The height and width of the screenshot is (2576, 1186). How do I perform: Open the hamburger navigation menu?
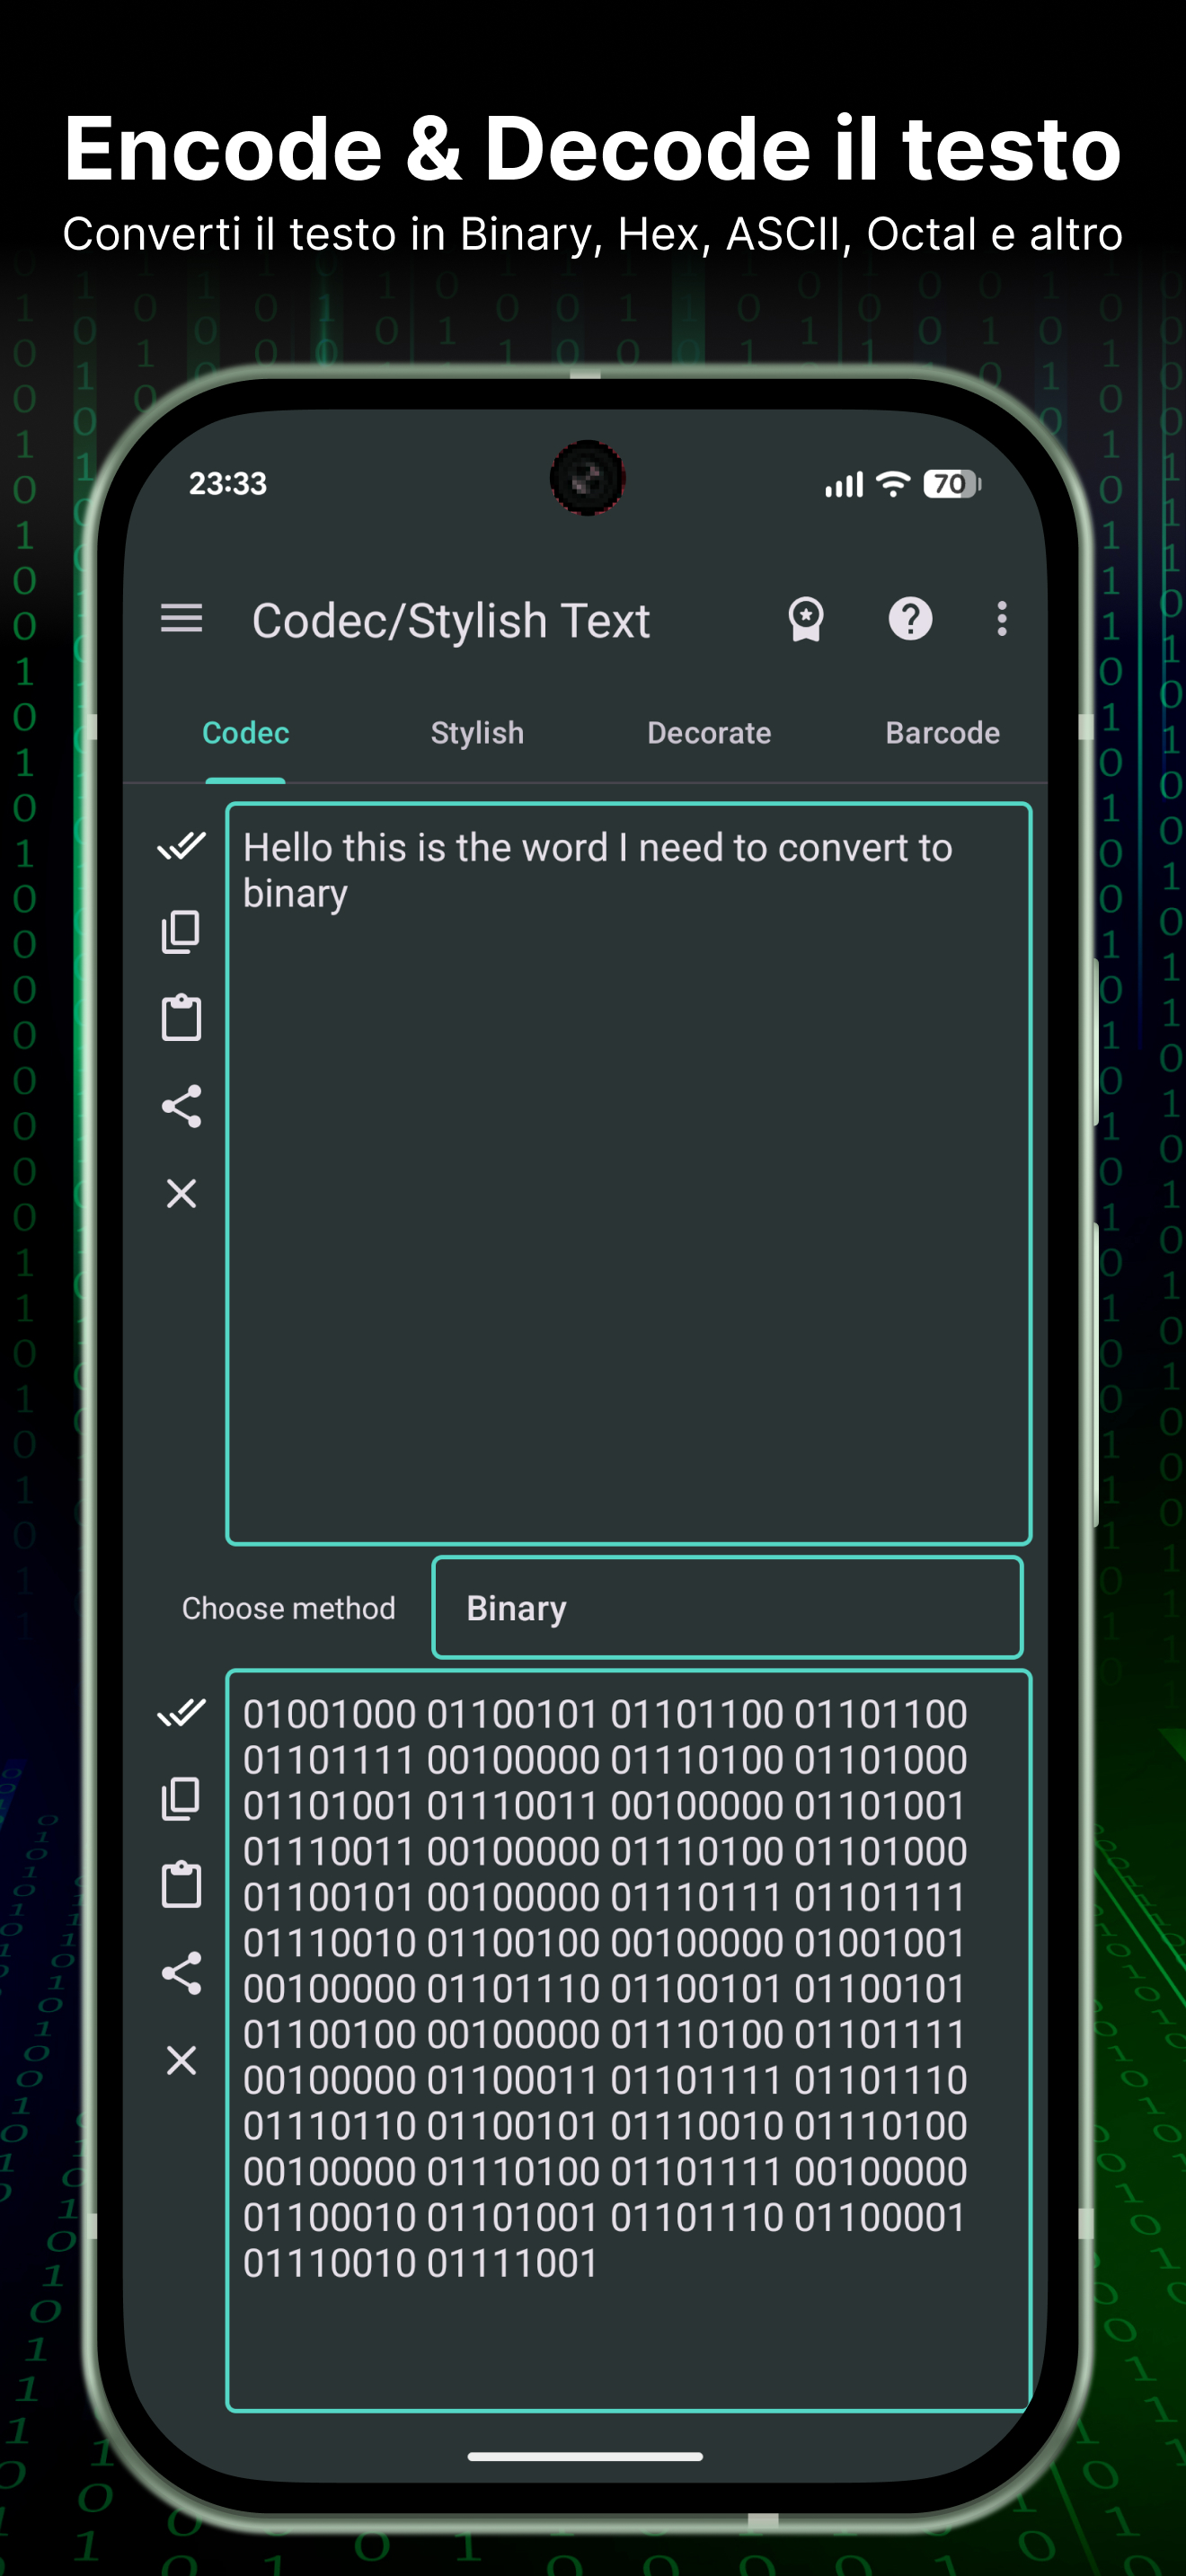pyautogui.click(x=181, y=619)
